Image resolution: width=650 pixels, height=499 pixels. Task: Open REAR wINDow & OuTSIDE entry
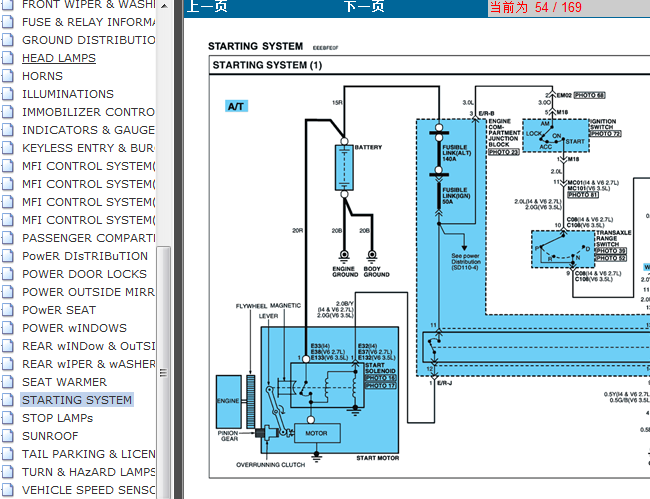click(89, 346)
